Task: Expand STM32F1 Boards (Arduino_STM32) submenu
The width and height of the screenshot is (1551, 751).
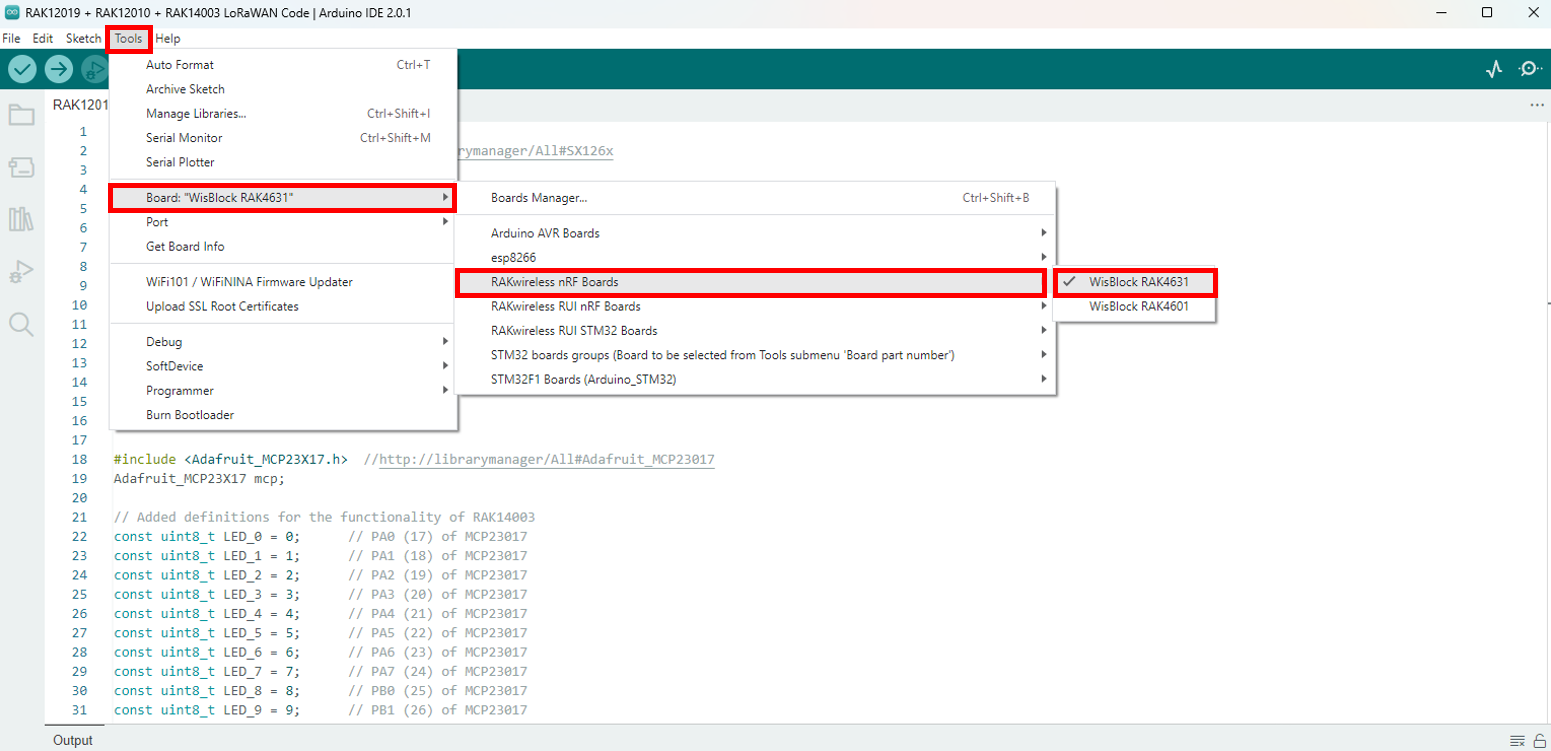Action: click(755, 379)
